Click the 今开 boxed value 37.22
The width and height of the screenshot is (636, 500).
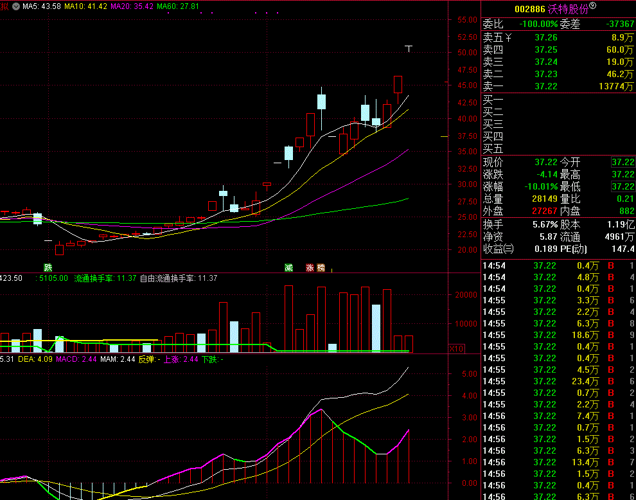[x=623, y=162]
